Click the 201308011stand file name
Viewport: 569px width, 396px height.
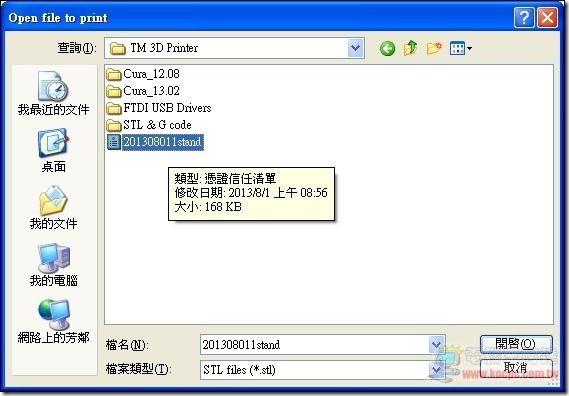pos(162,142)
